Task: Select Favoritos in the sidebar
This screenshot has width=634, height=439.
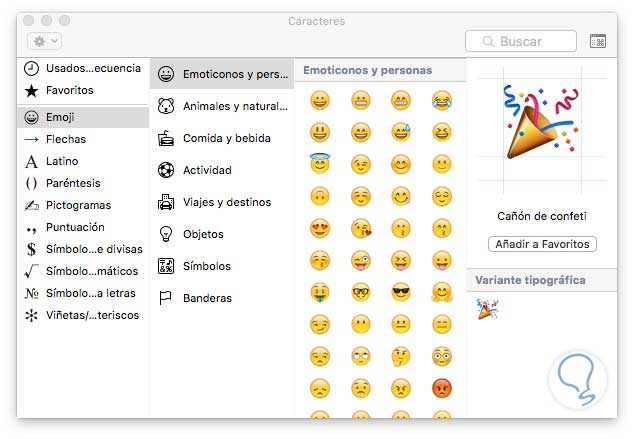Action: coord(69,90)
